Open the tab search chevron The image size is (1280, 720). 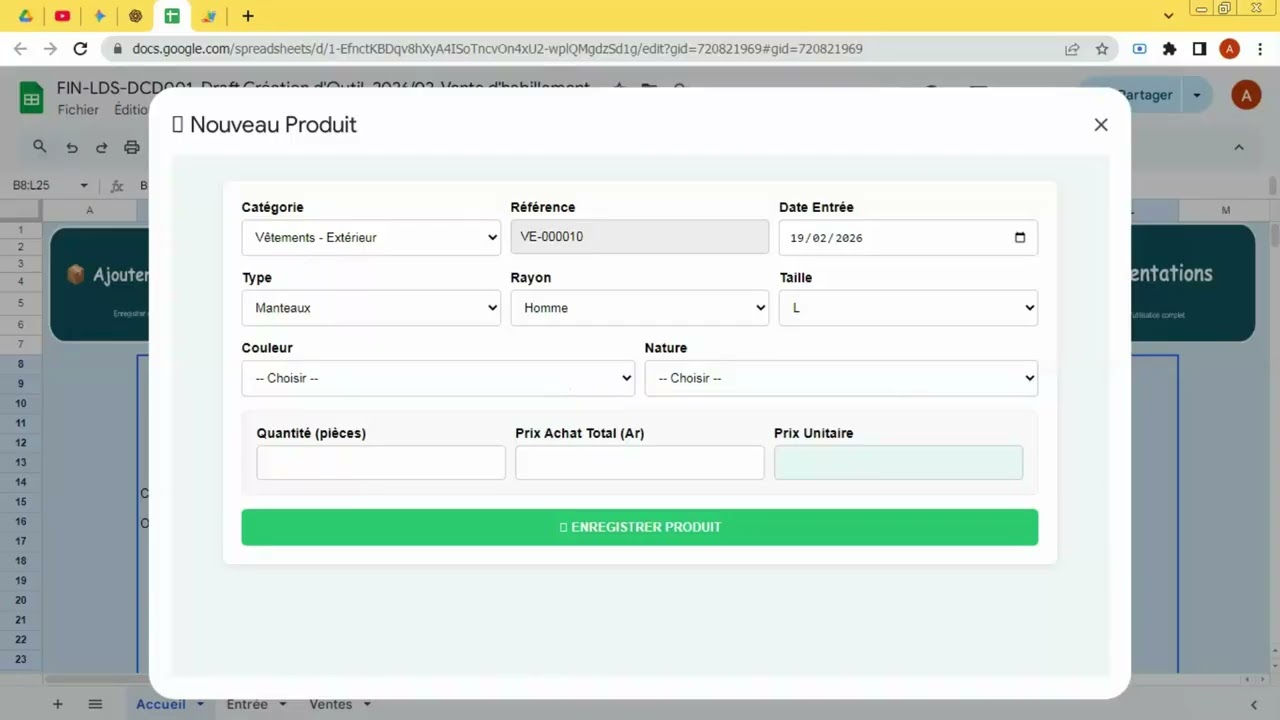[1168, 16]
